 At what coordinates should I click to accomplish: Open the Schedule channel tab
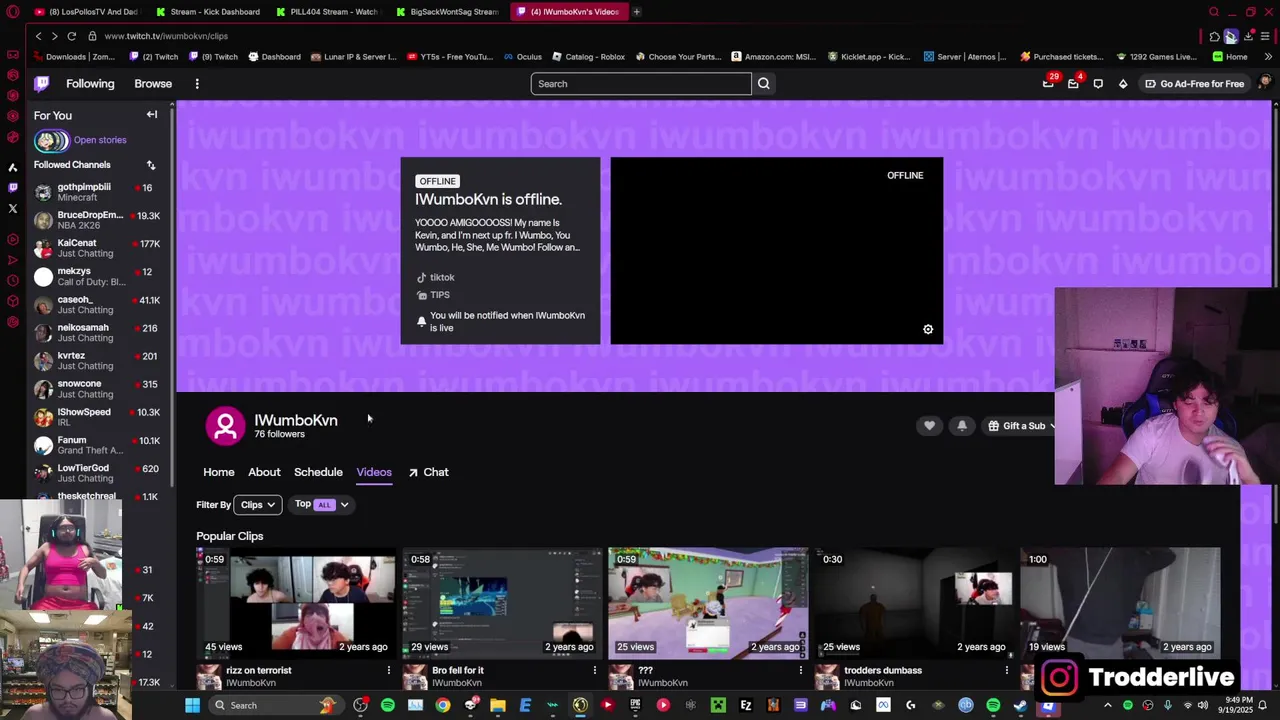(x=318, y=472)
